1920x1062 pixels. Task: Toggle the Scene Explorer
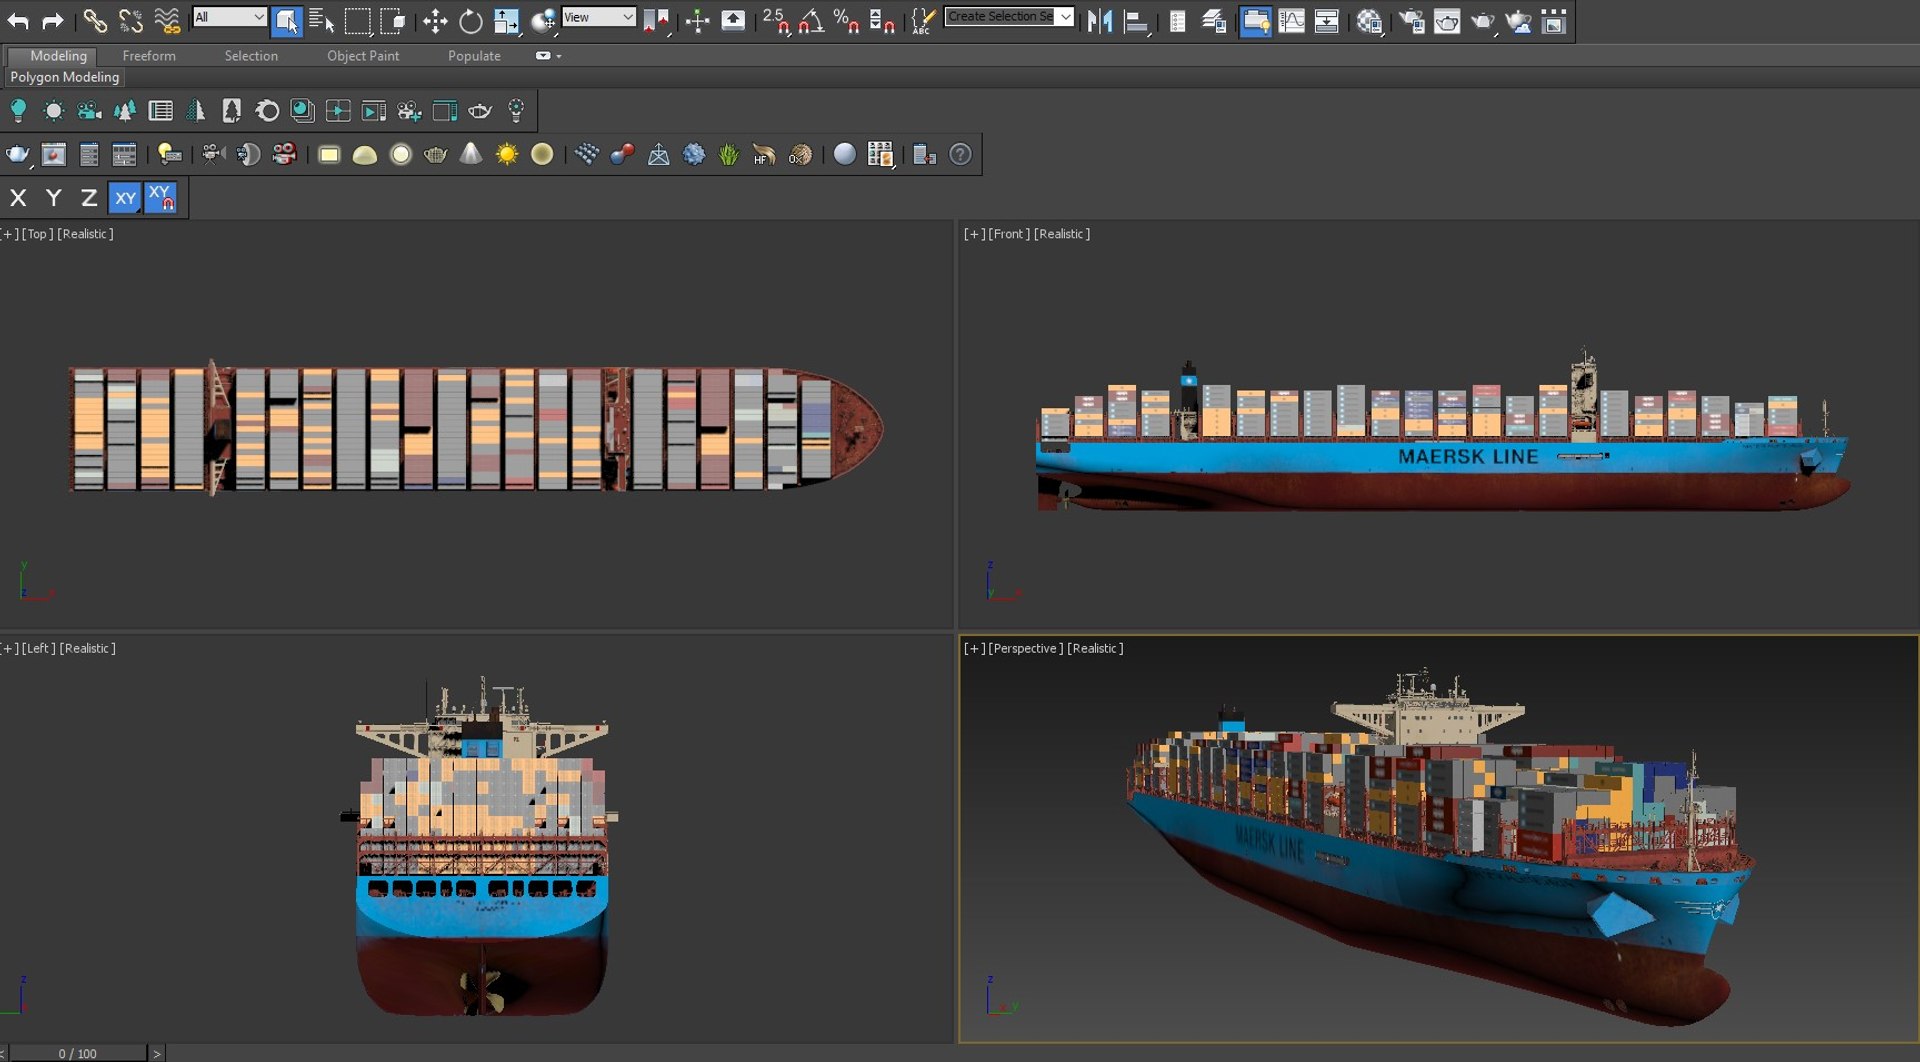[x=1178, y=21]
